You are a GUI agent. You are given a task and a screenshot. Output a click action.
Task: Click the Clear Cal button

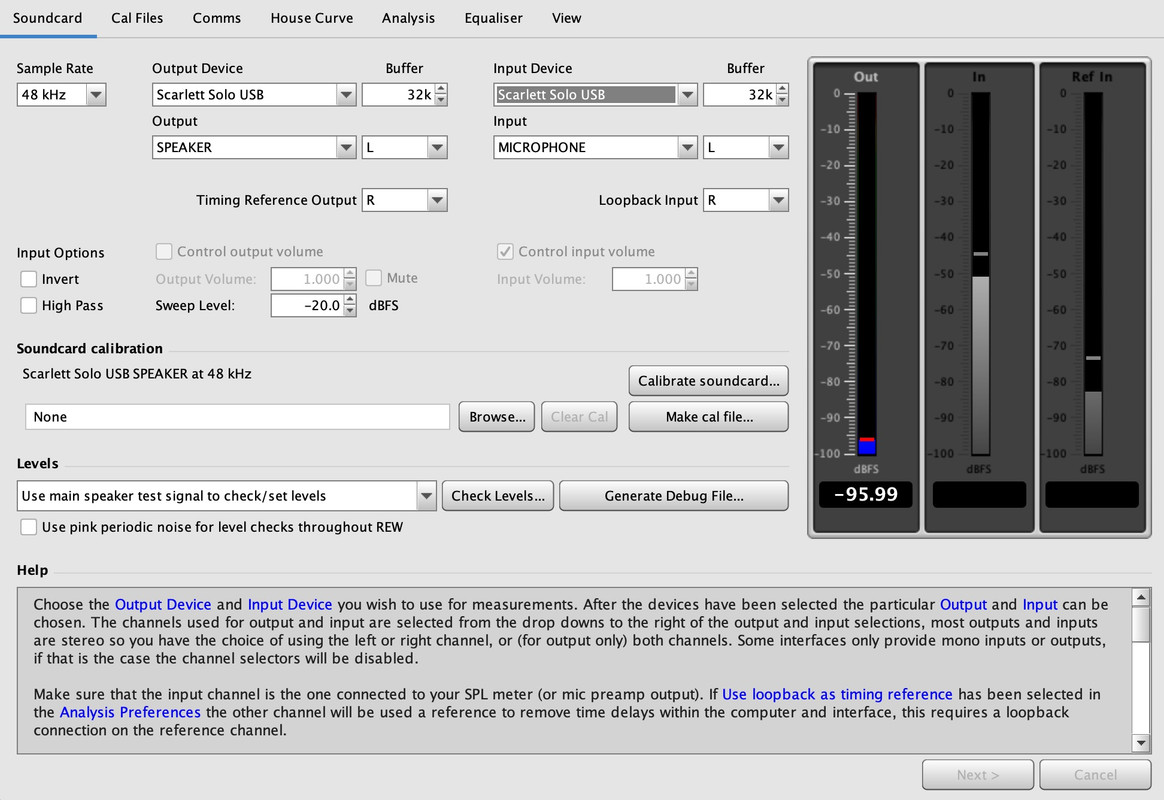(579, 417)
